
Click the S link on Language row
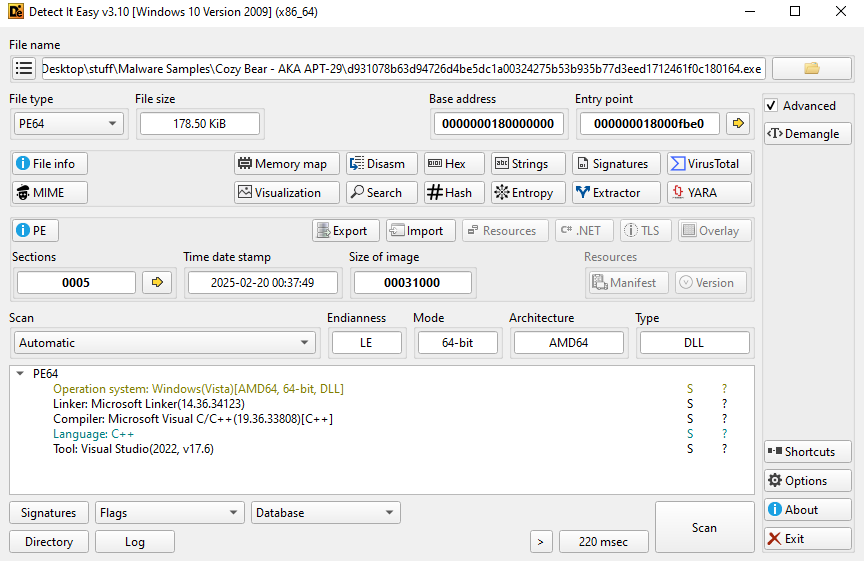[x=690, y=434]
